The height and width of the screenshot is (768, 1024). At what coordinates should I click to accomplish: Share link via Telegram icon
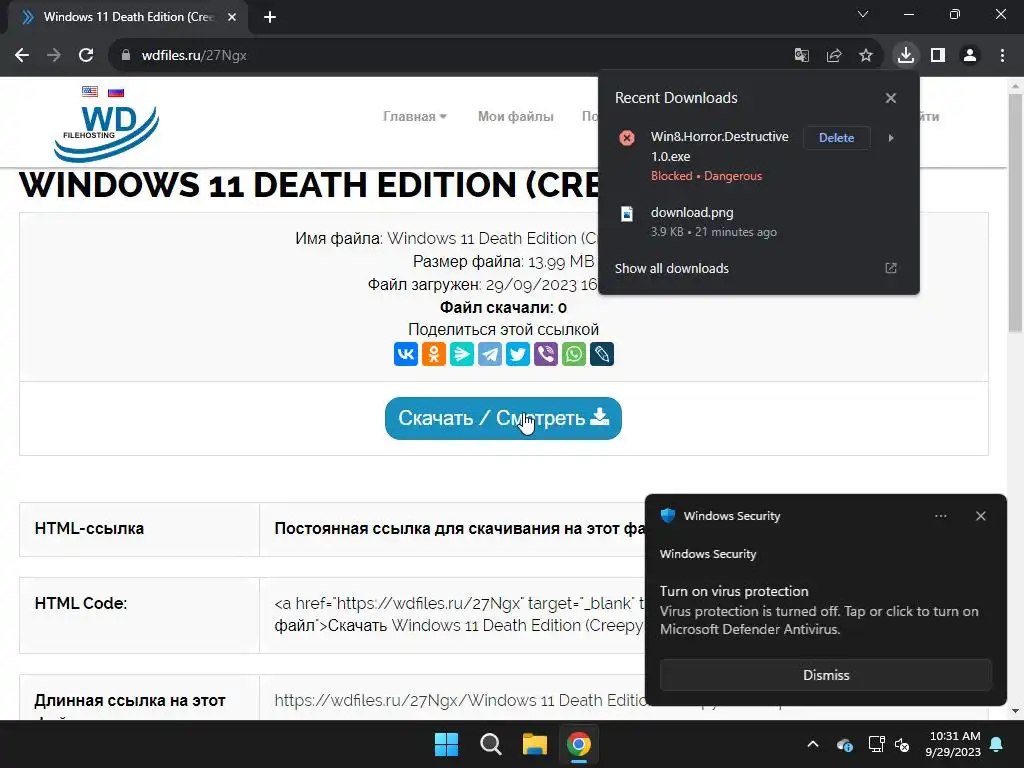tap(490, 354)
